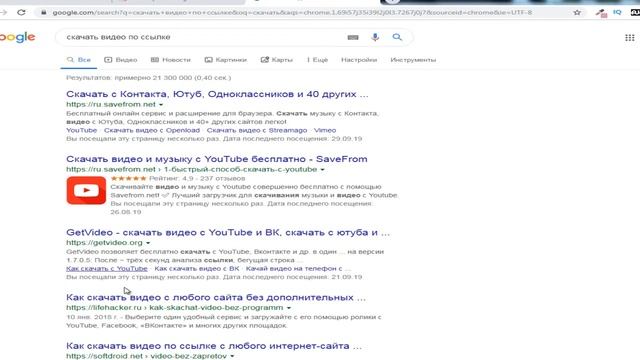Expand arrow next to the 1-быстрый-способ savefrom URL

(322, 170)
